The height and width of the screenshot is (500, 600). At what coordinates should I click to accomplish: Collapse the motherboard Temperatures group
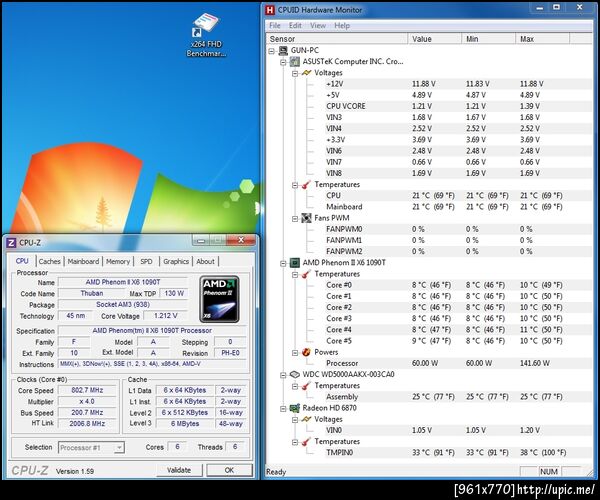coord(295,185)
